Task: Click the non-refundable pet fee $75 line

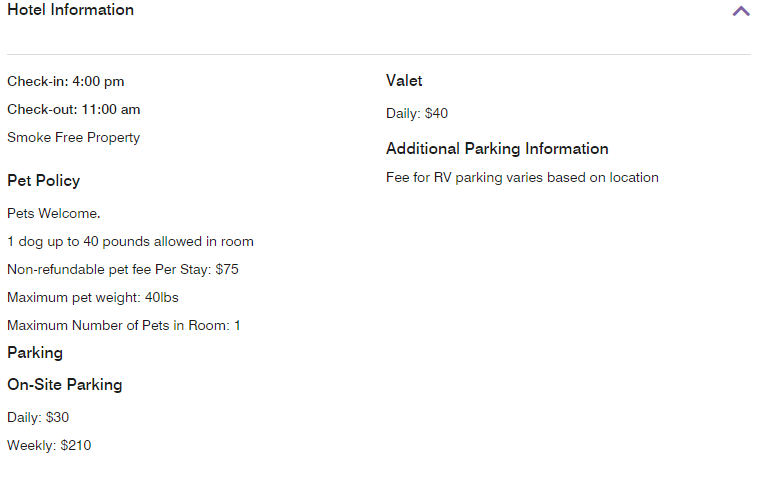Action: 123,270
